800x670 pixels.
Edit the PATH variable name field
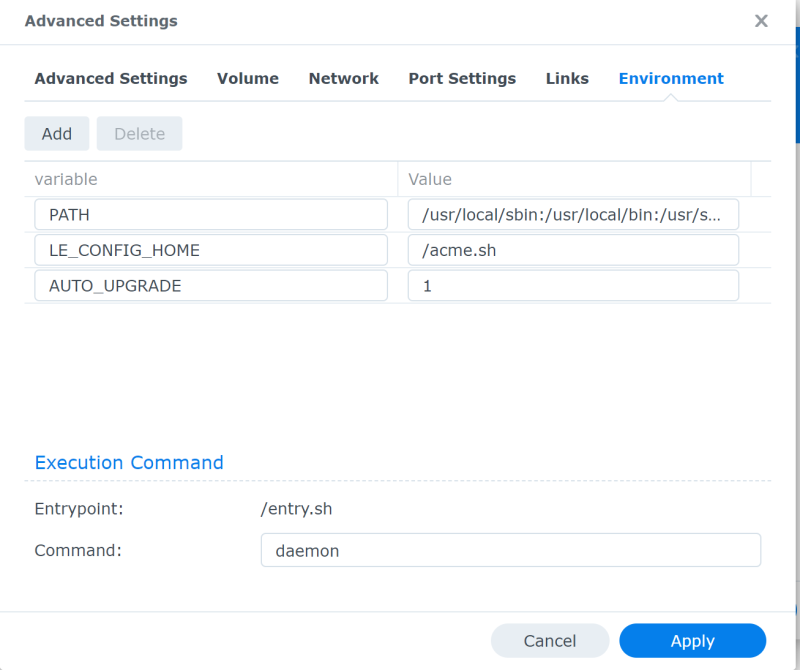(x=211, y=215)
